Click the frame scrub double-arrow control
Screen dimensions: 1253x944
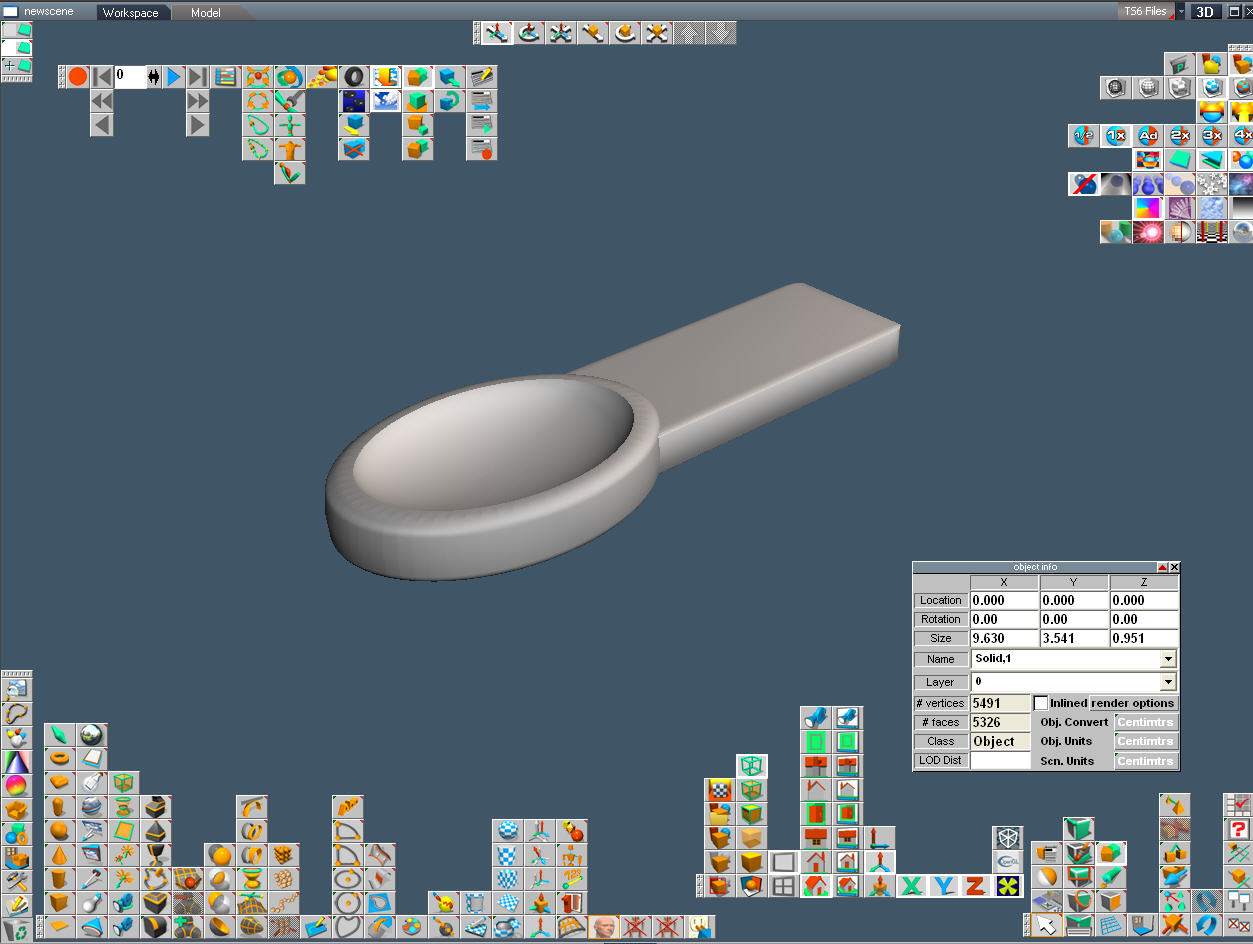click(x=154, y=77)
